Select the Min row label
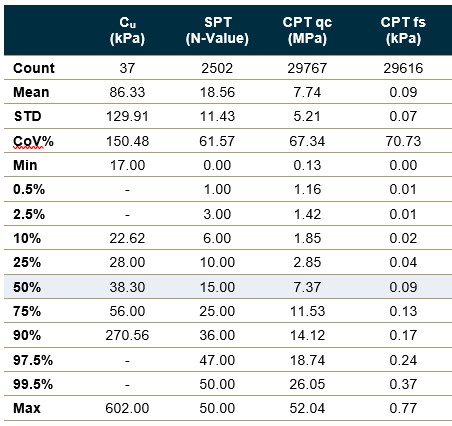 coord(25,165)
